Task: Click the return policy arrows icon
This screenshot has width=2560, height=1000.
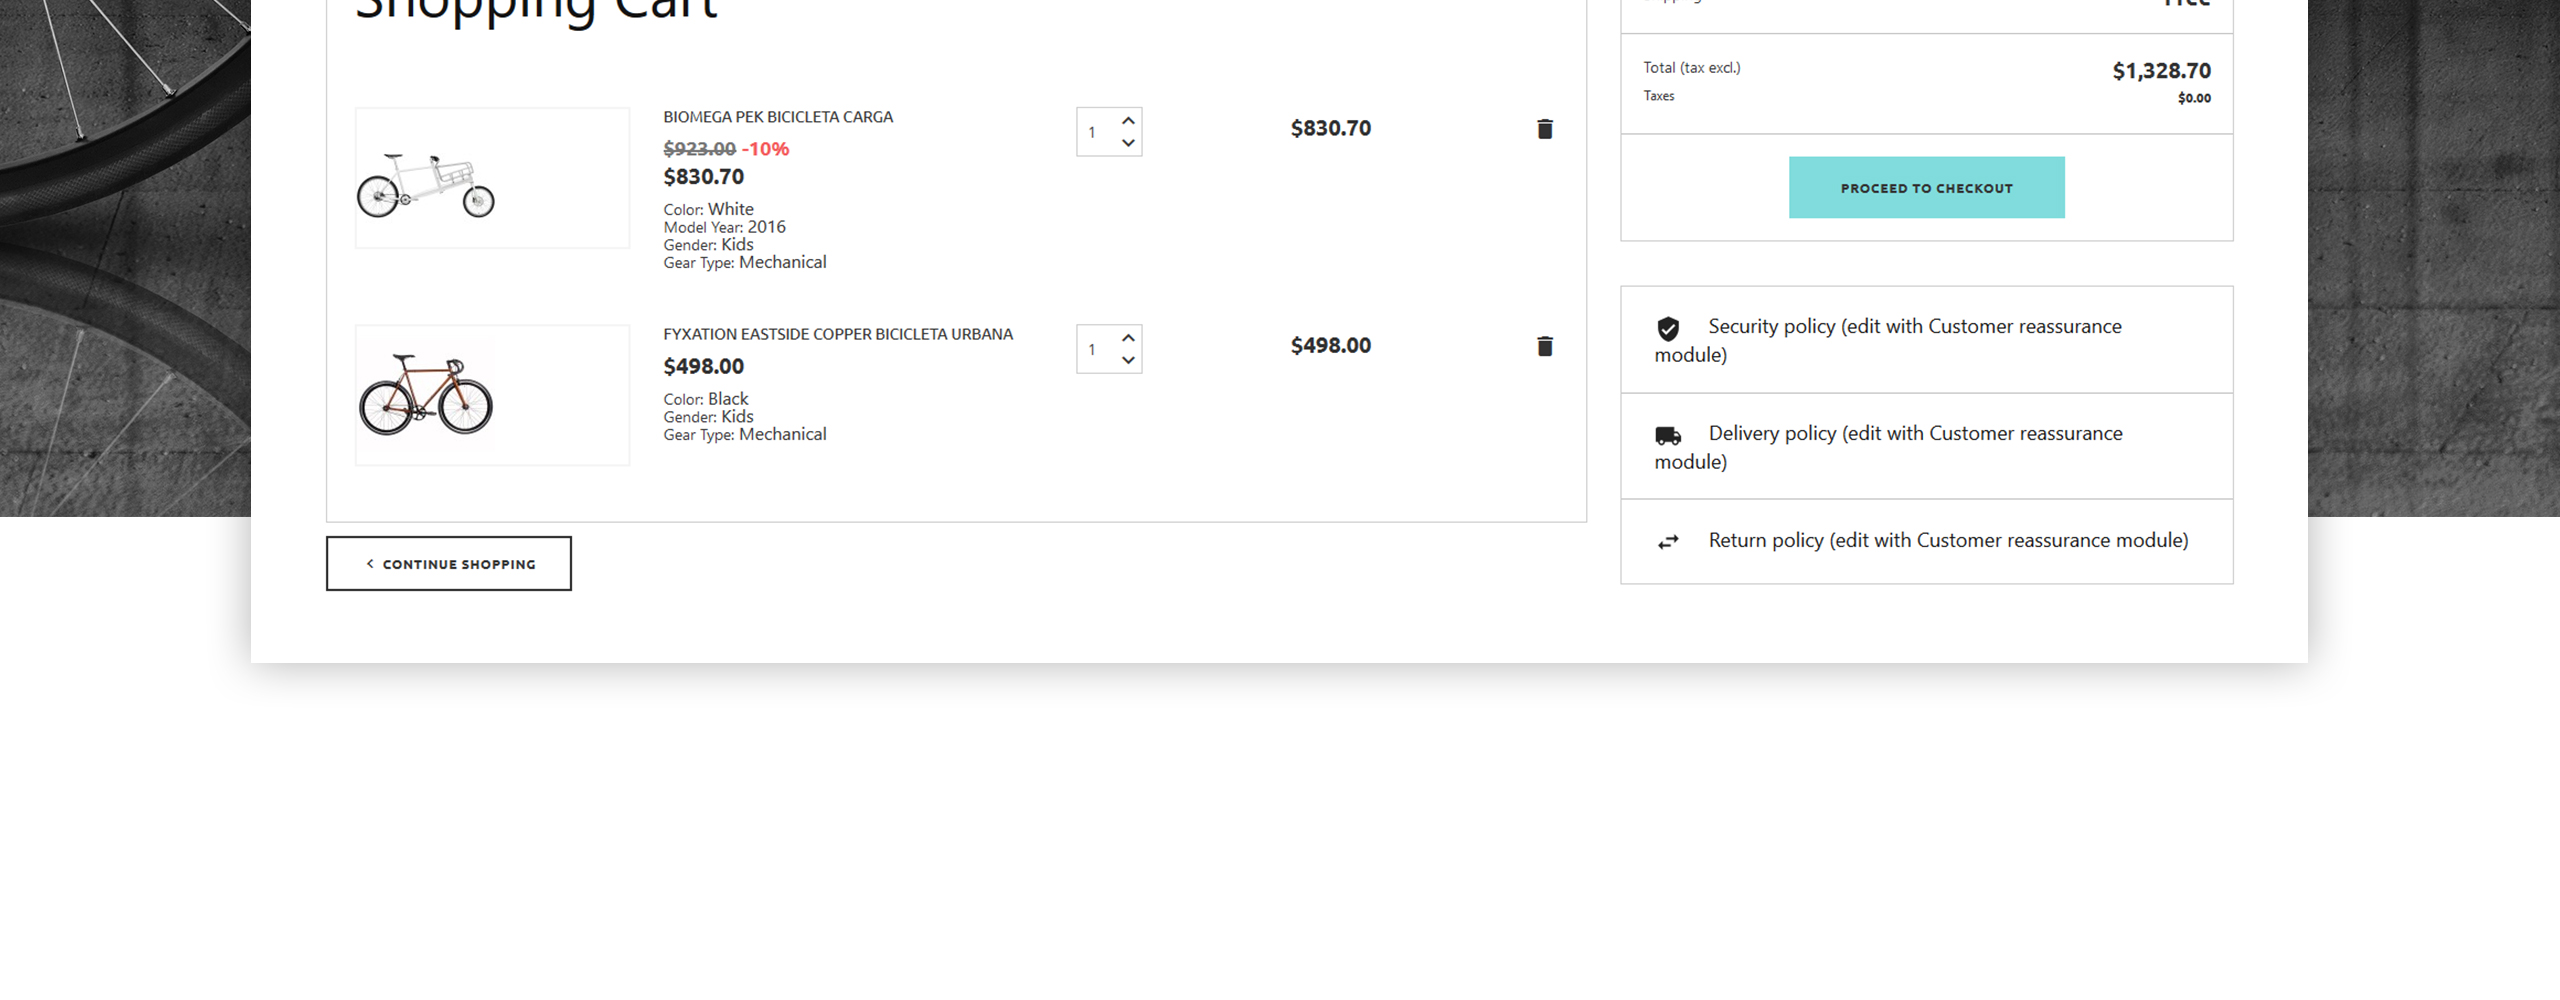Action: click(1668, 540)
